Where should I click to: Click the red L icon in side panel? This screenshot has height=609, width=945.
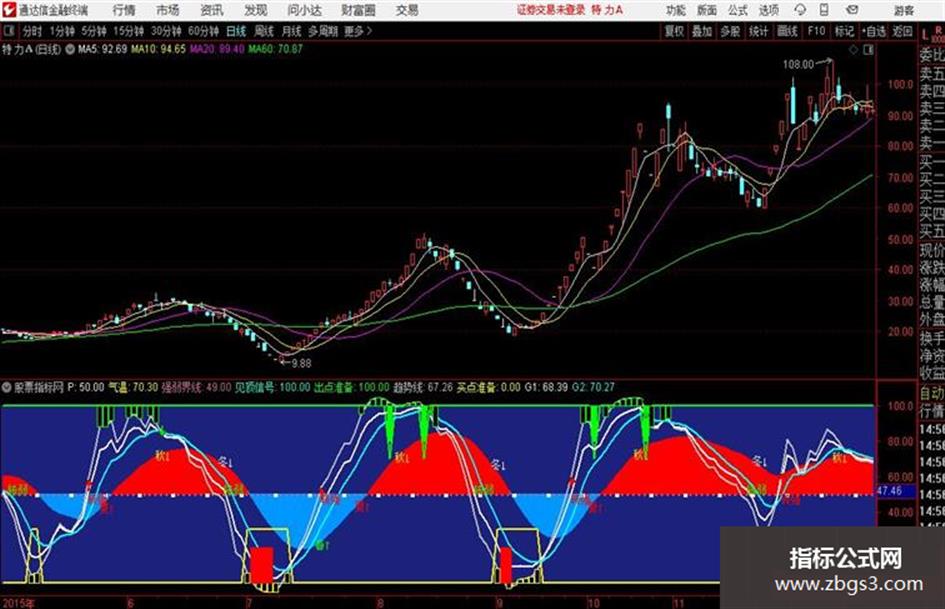(925, 35)
